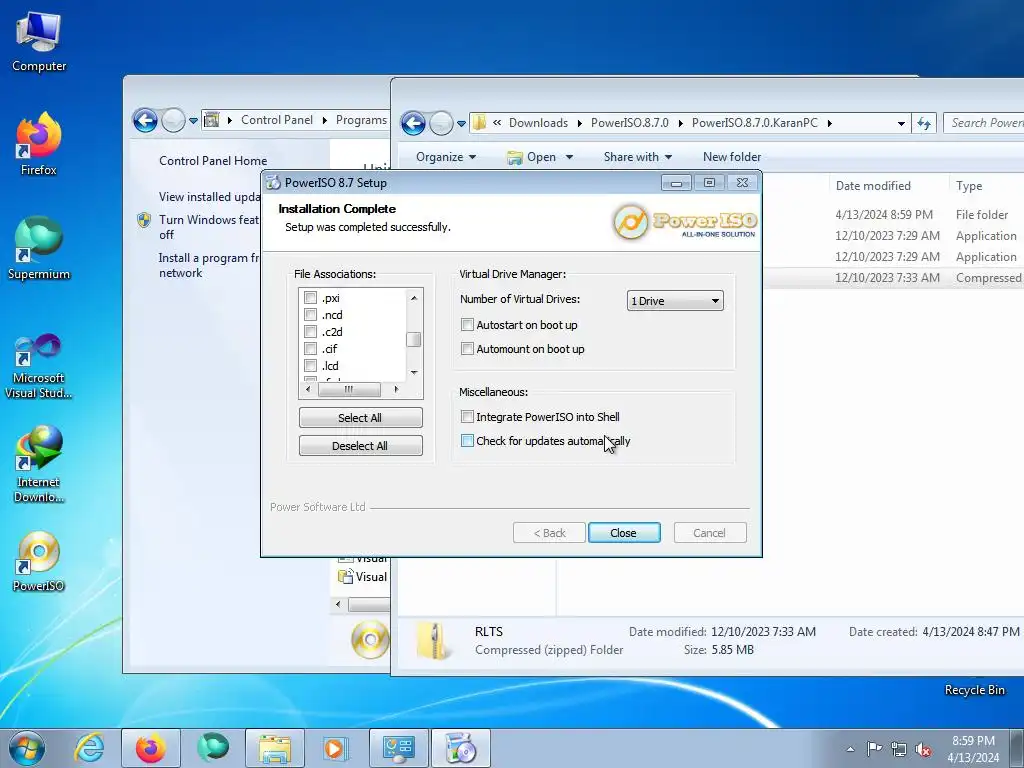Click the file associations horizontal scrollbar thumb
The image size is (1024, 768).
pos(349,389)
